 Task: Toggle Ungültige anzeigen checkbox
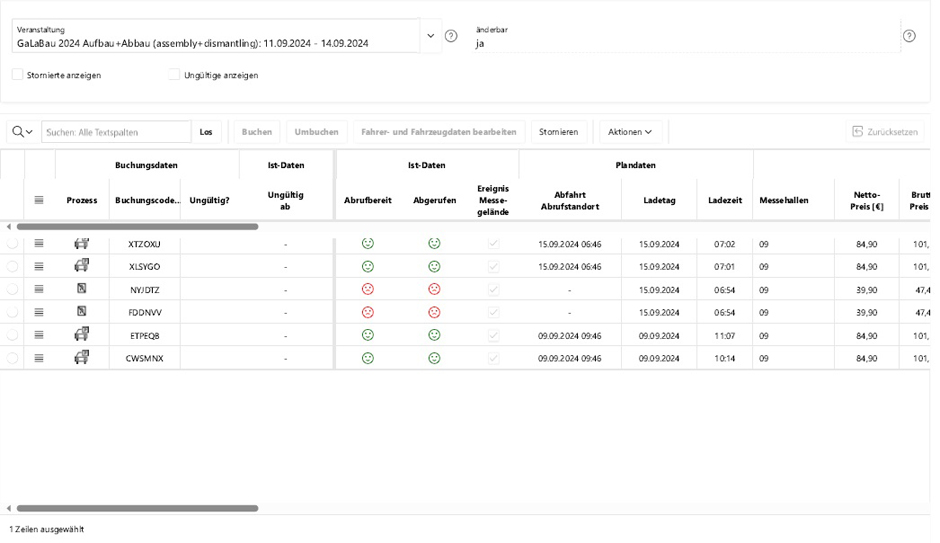(x=174, y=75)
